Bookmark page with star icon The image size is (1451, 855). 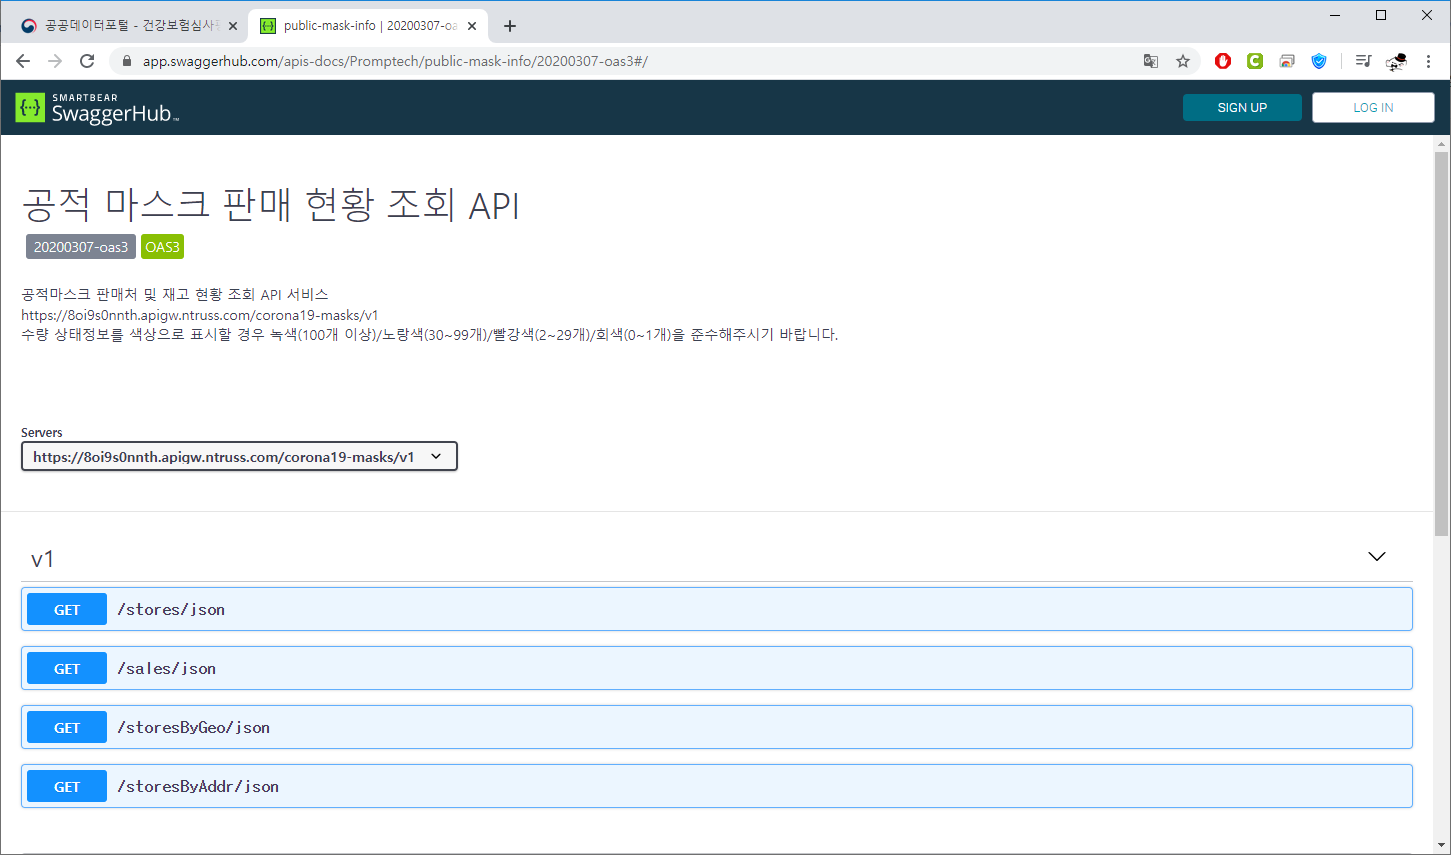tap(1183, 61)
